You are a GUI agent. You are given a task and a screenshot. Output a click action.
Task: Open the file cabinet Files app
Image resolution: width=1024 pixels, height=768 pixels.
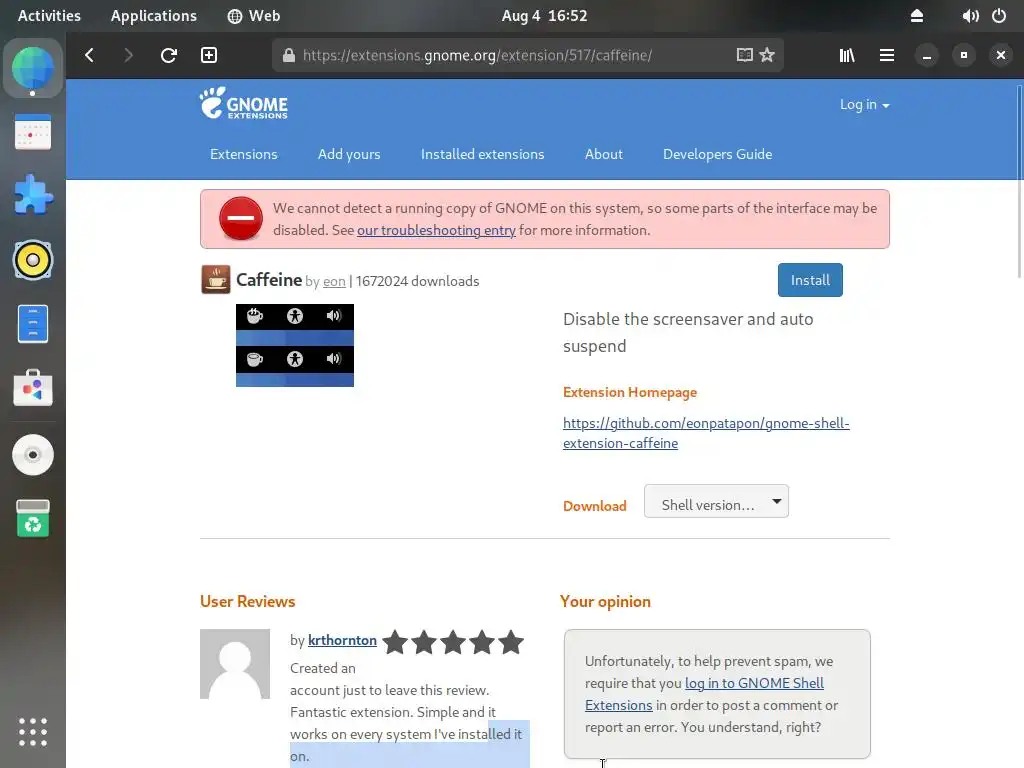pos(33,324)
